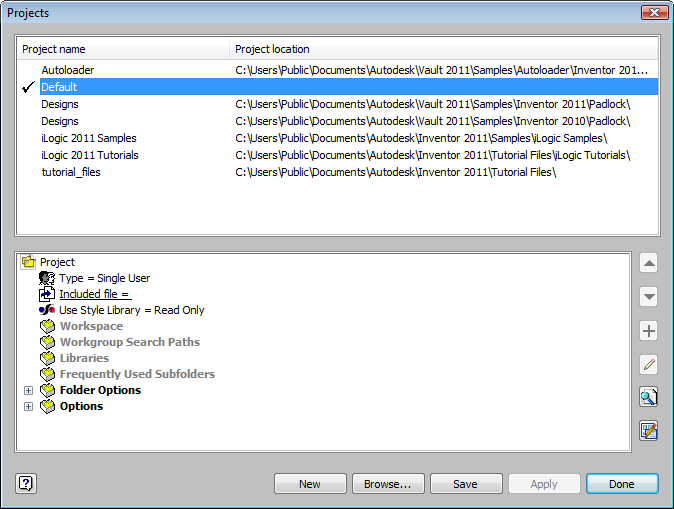Click the Project folder icon in tree

[28, 262]
